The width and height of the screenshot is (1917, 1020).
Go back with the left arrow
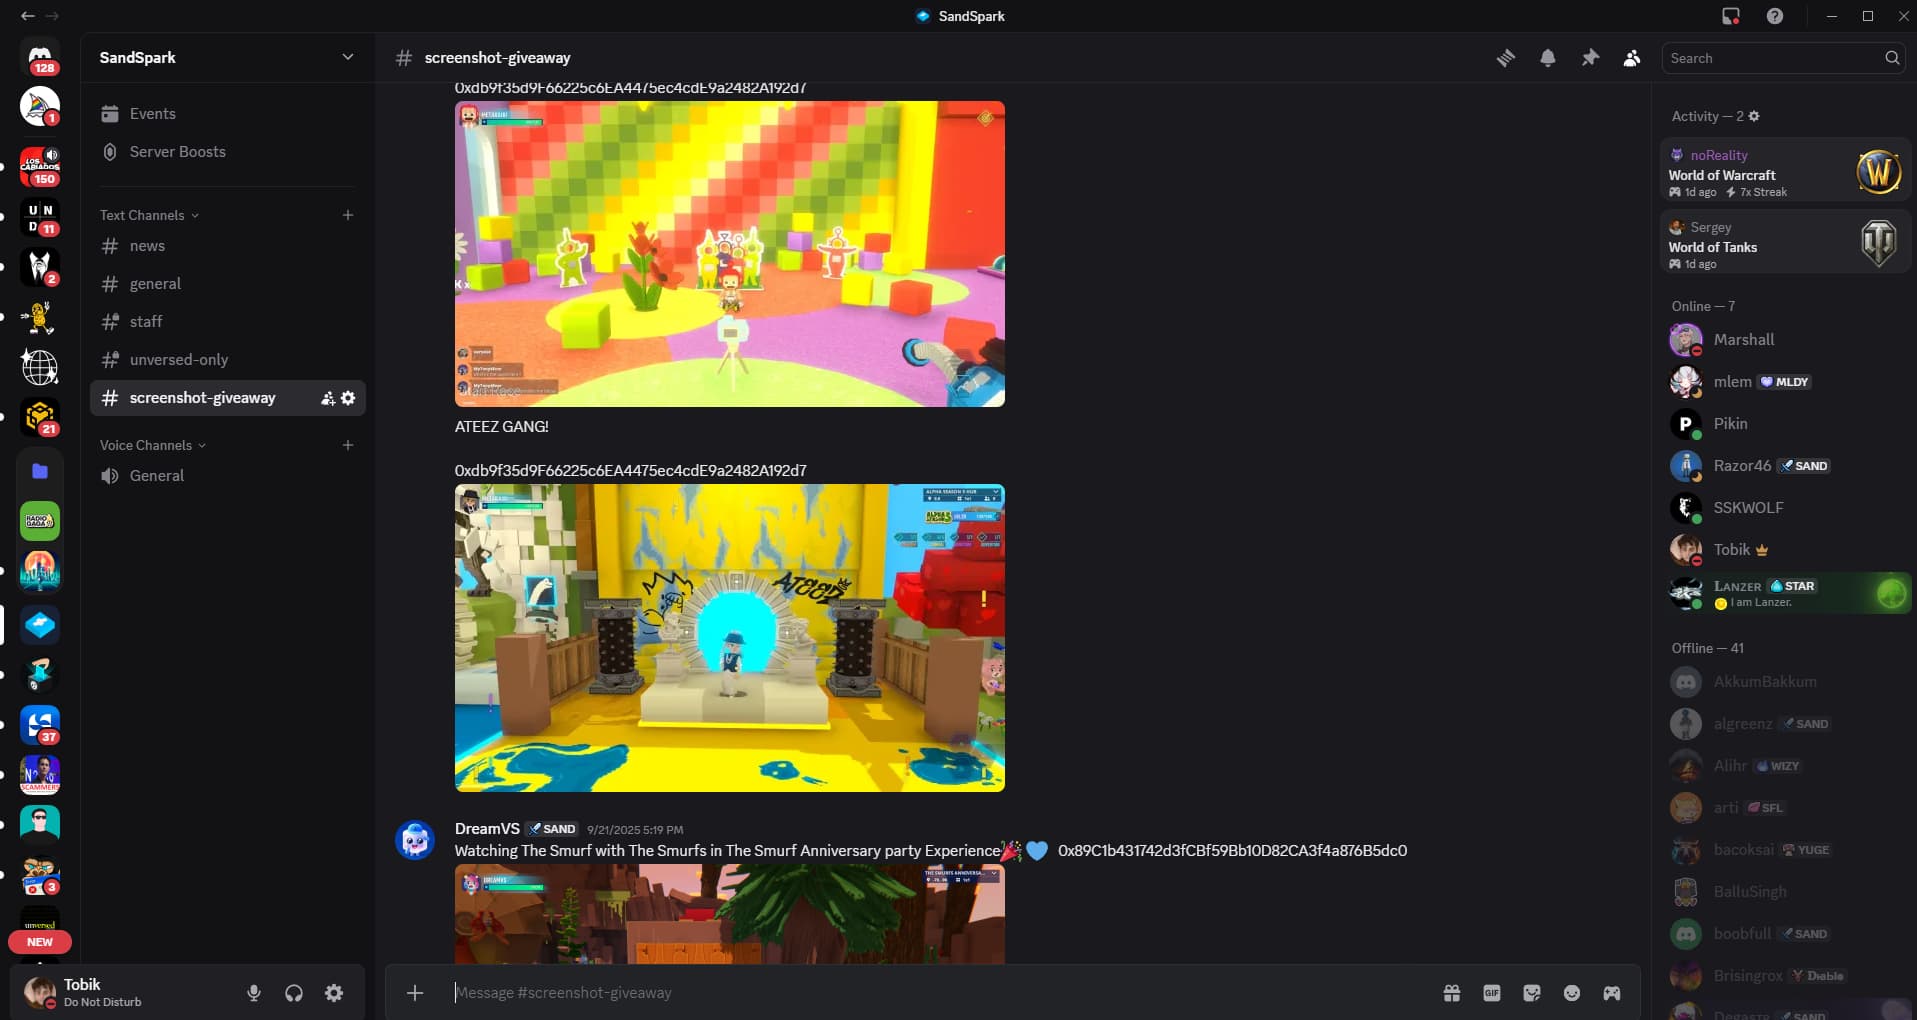(x=28, y=16)
